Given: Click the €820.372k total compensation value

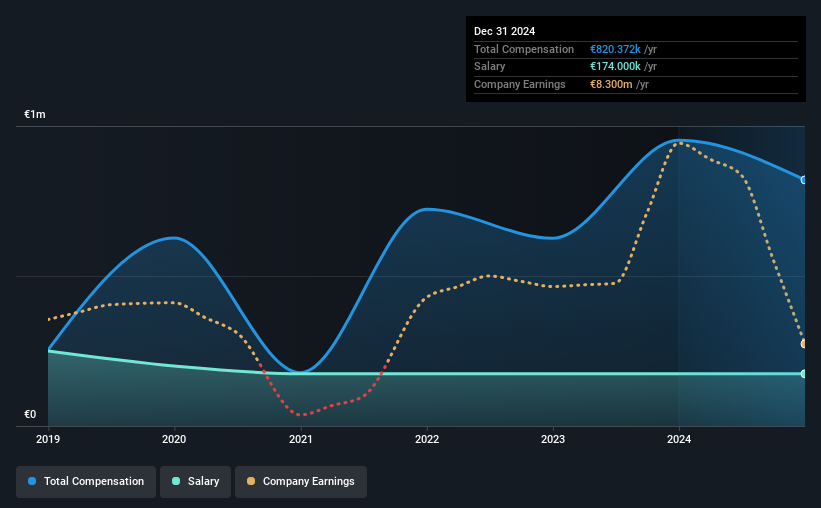Looking at the screenshot, I should (615, 49).
